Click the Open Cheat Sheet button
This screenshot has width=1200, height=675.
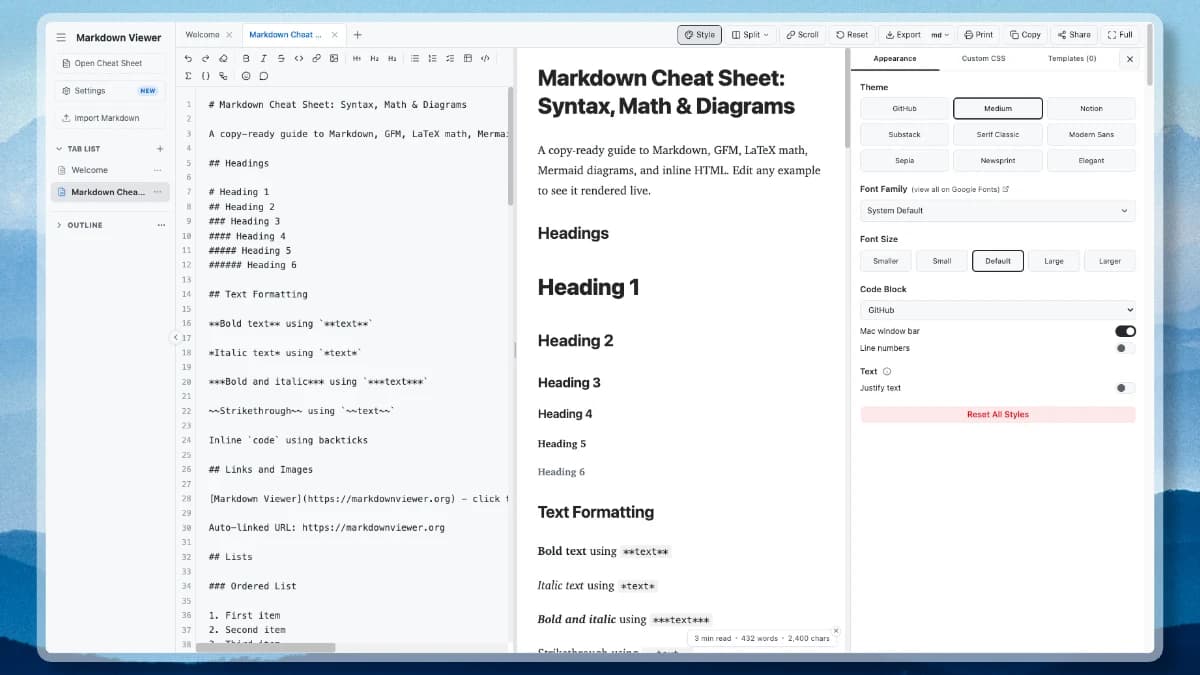[110, 63]
